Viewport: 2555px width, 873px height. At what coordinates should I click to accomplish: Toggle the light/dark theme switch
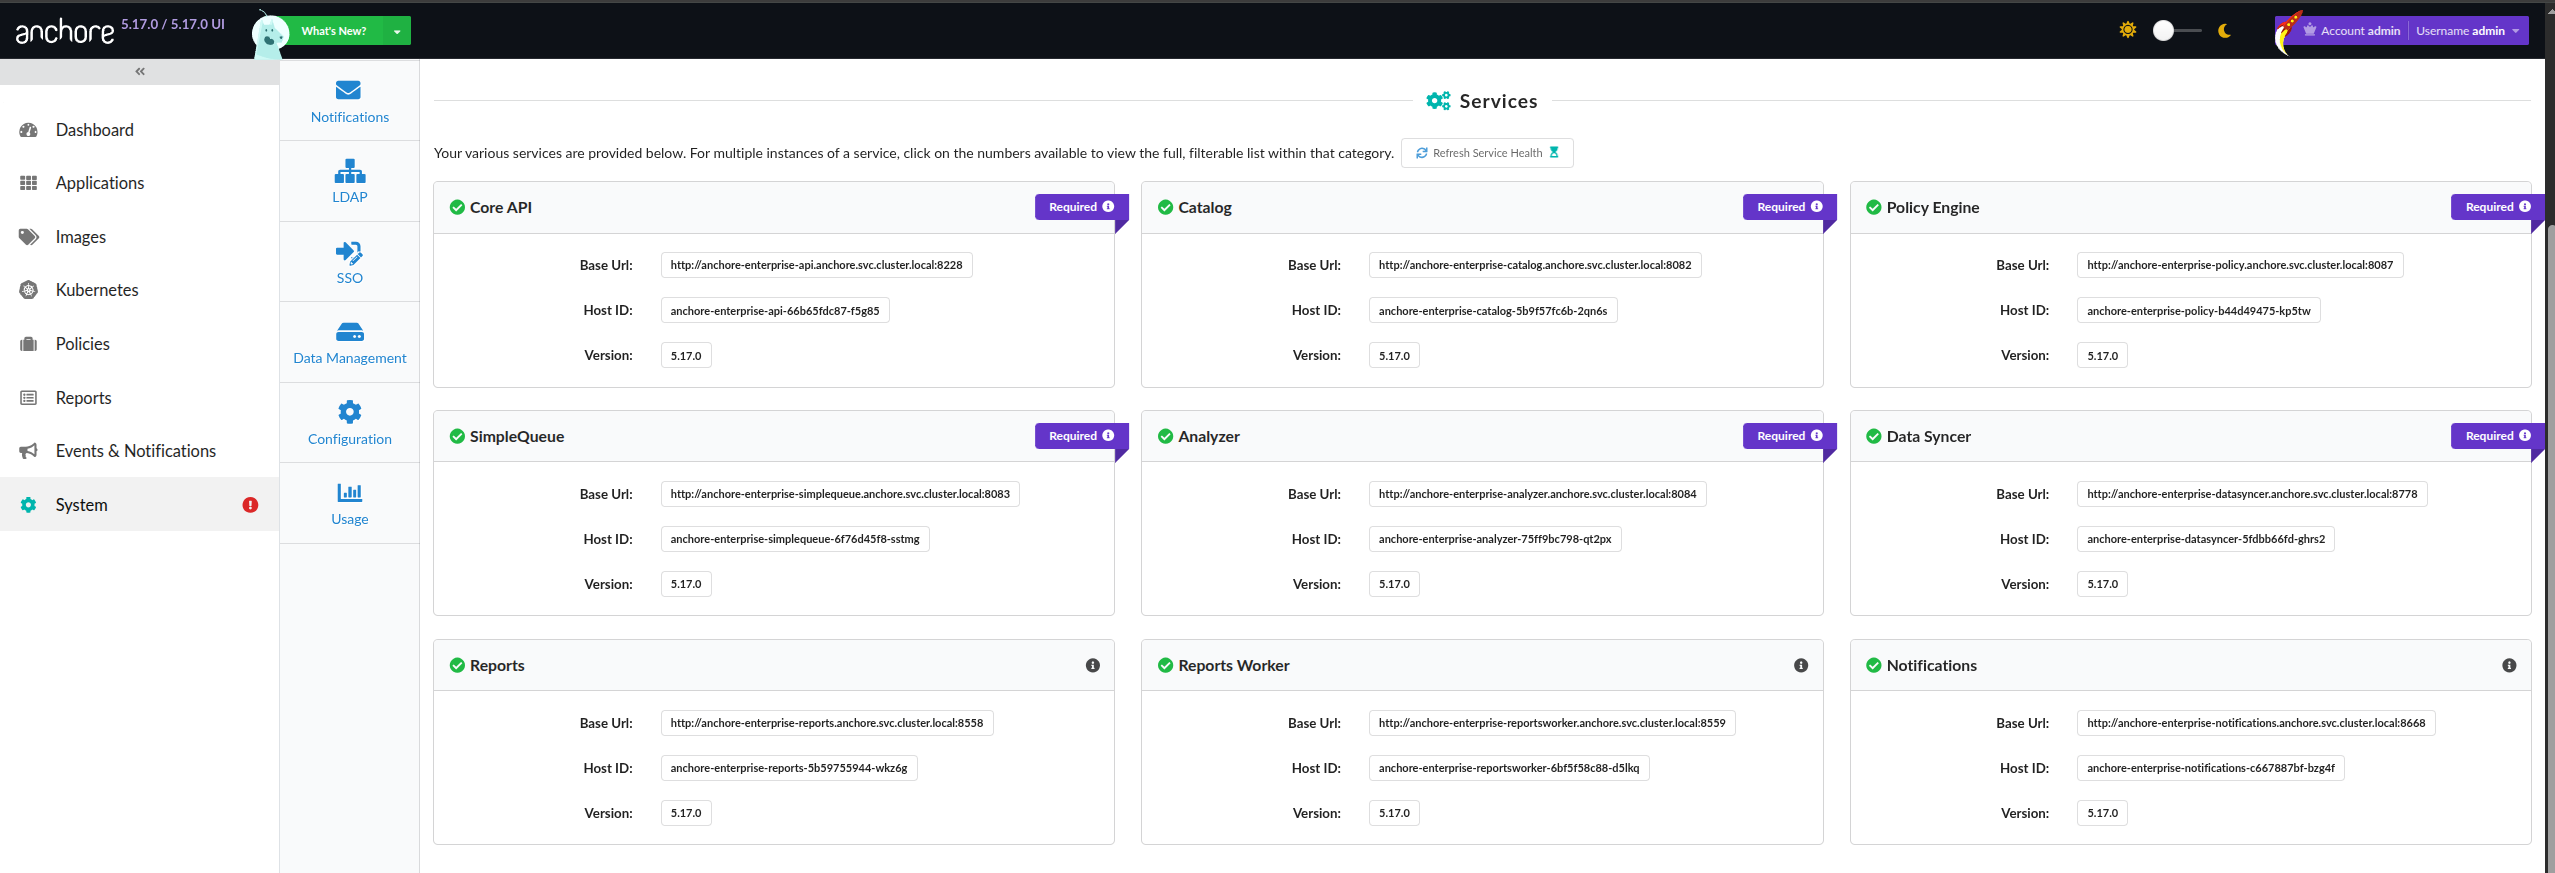[2174, 31]
